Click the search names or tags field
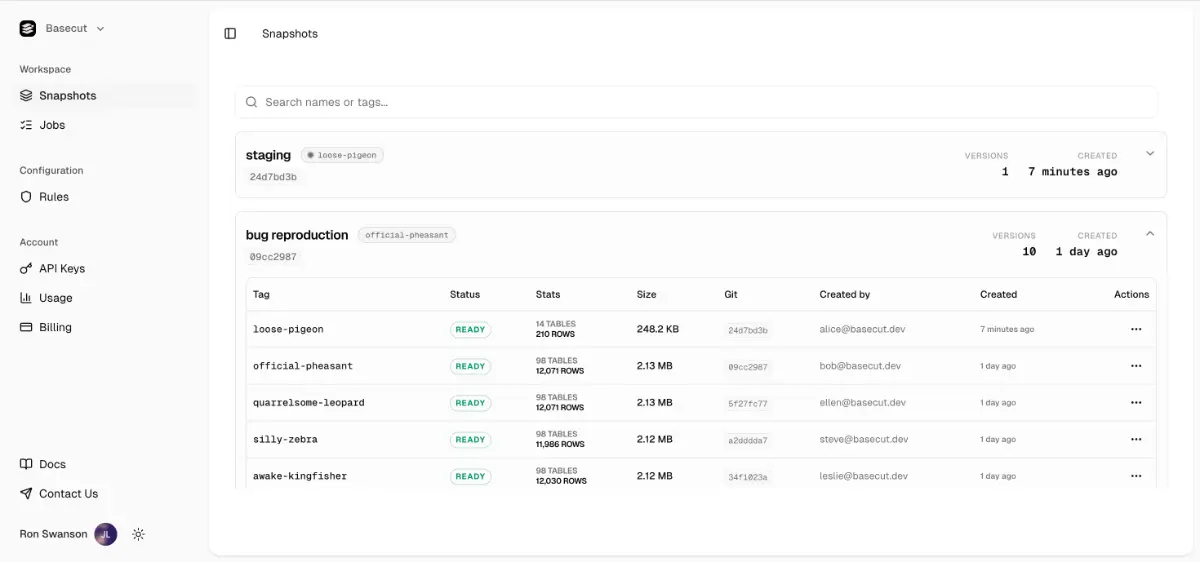Image resolution: width=1200 pixels, height=562 pixels. (x=697, y=102)
